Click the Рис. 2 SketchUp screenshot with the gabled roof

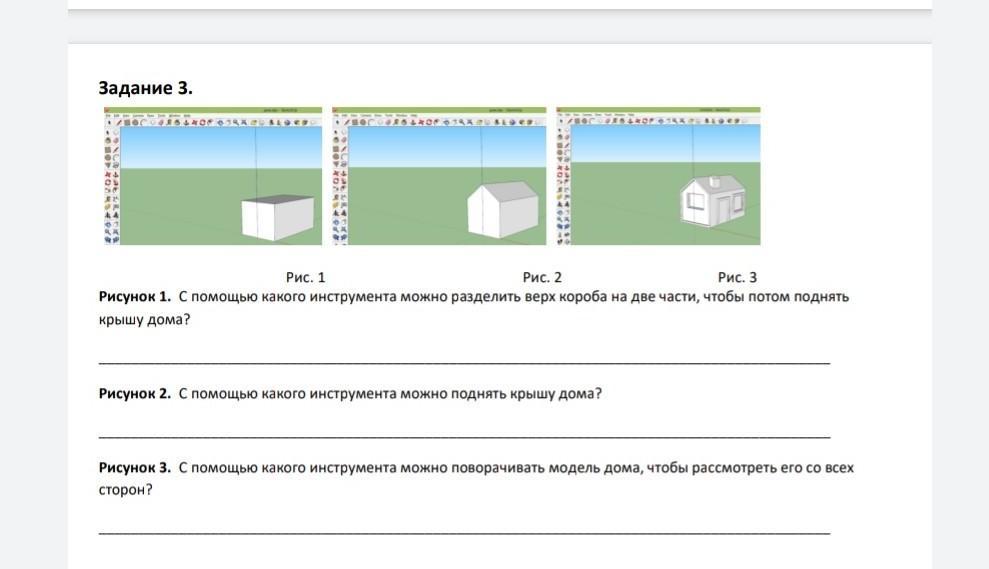click(x=439, y=176)
